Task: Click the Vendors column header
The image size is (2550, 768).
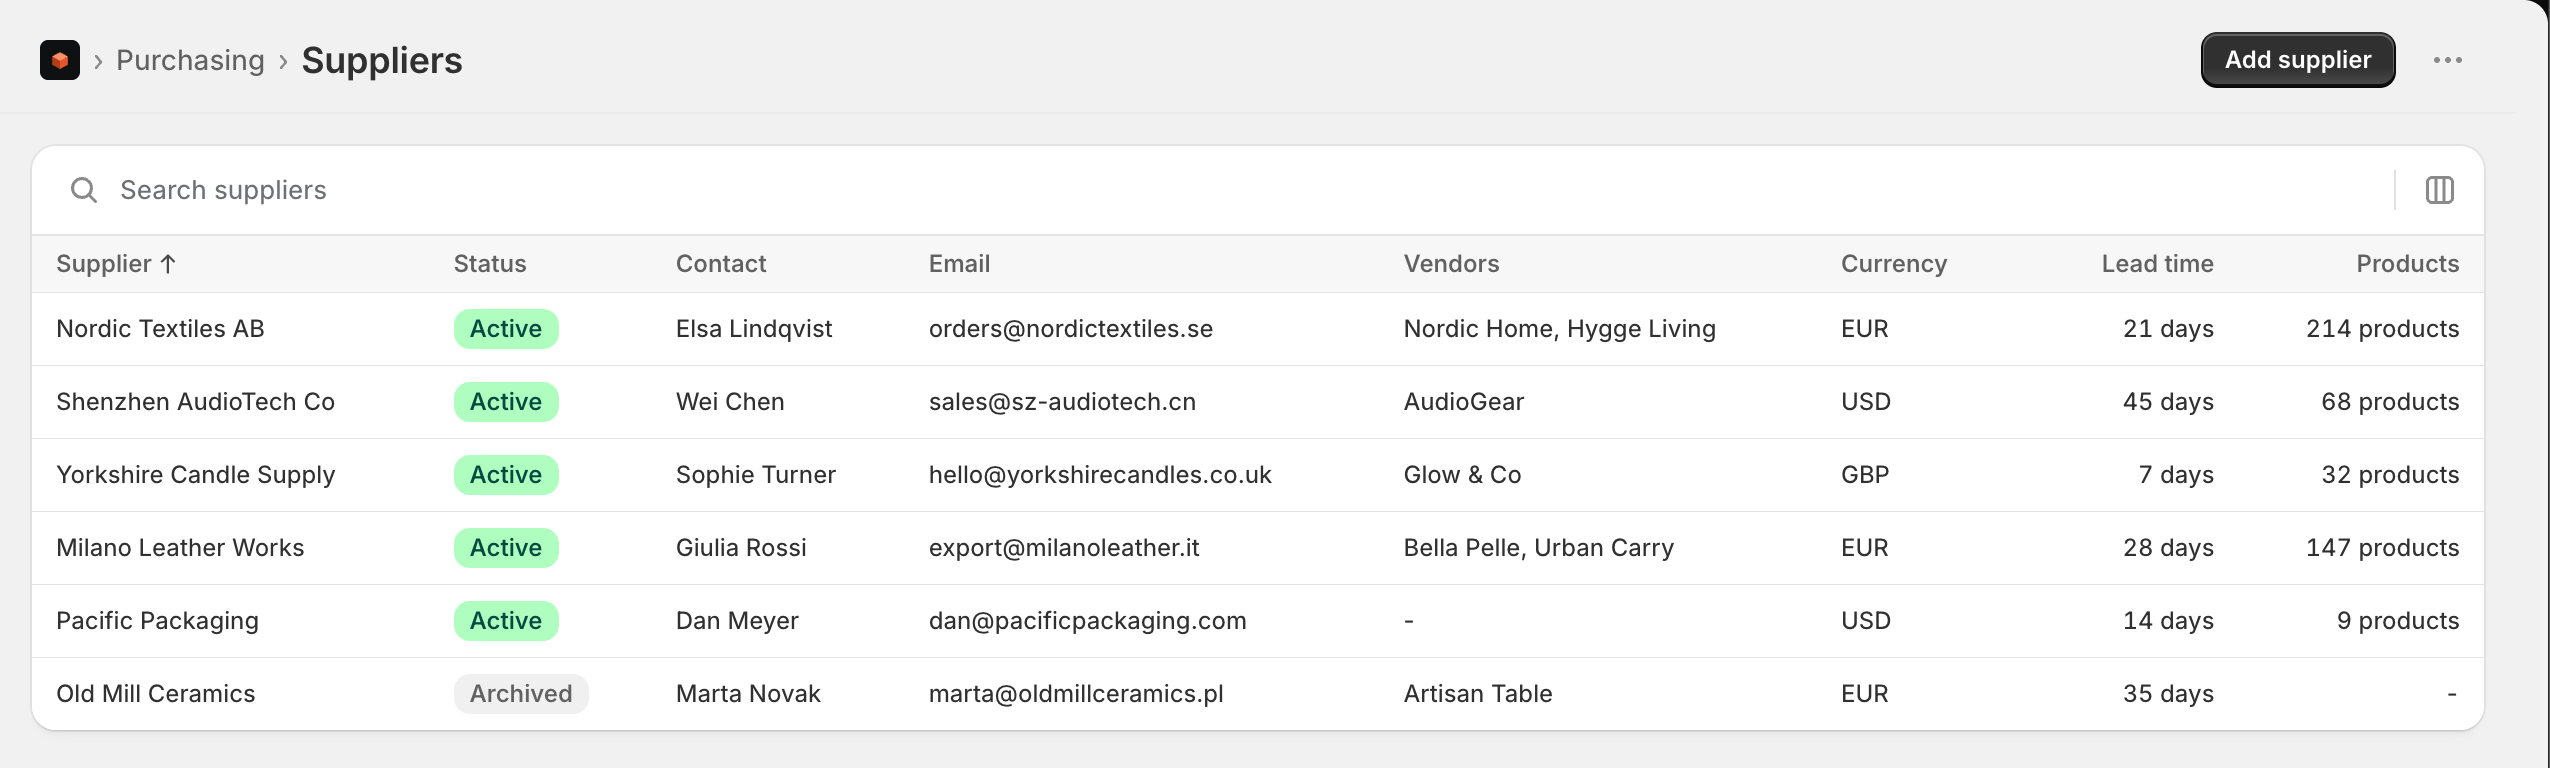Action: tap(1451, 264)
